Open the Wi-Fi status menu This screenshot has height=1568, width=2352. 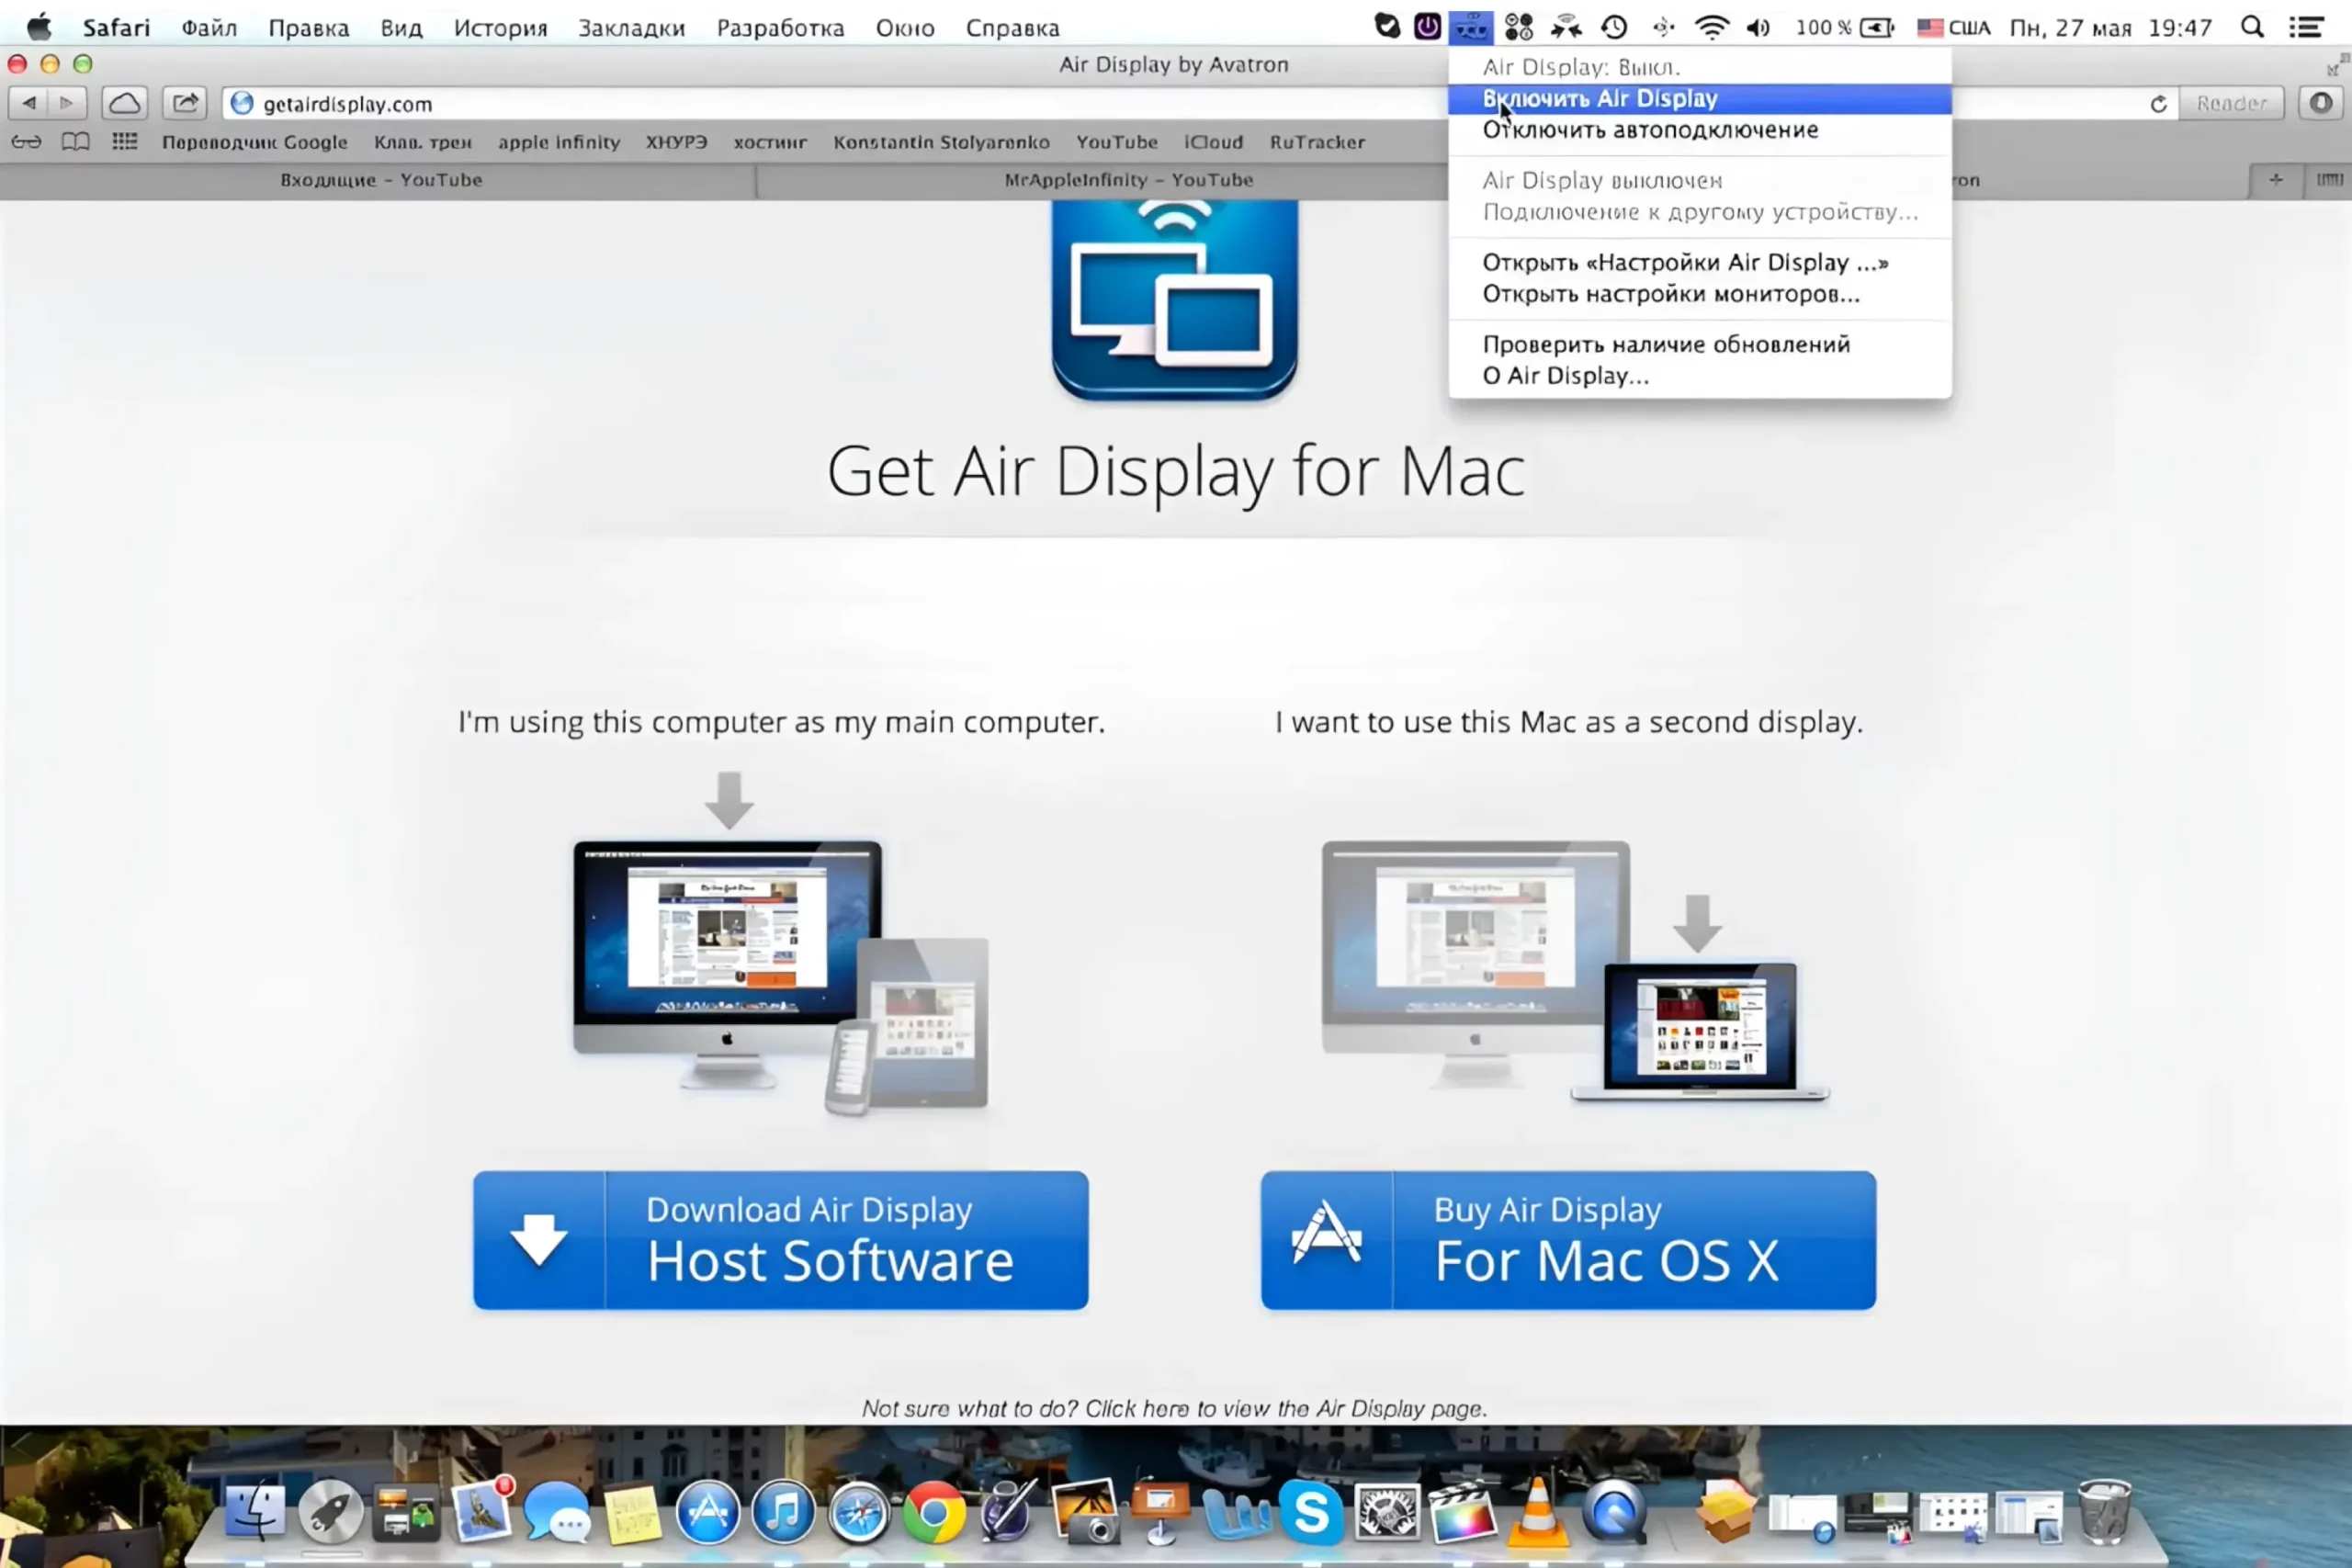click(x=1711, y=27)
